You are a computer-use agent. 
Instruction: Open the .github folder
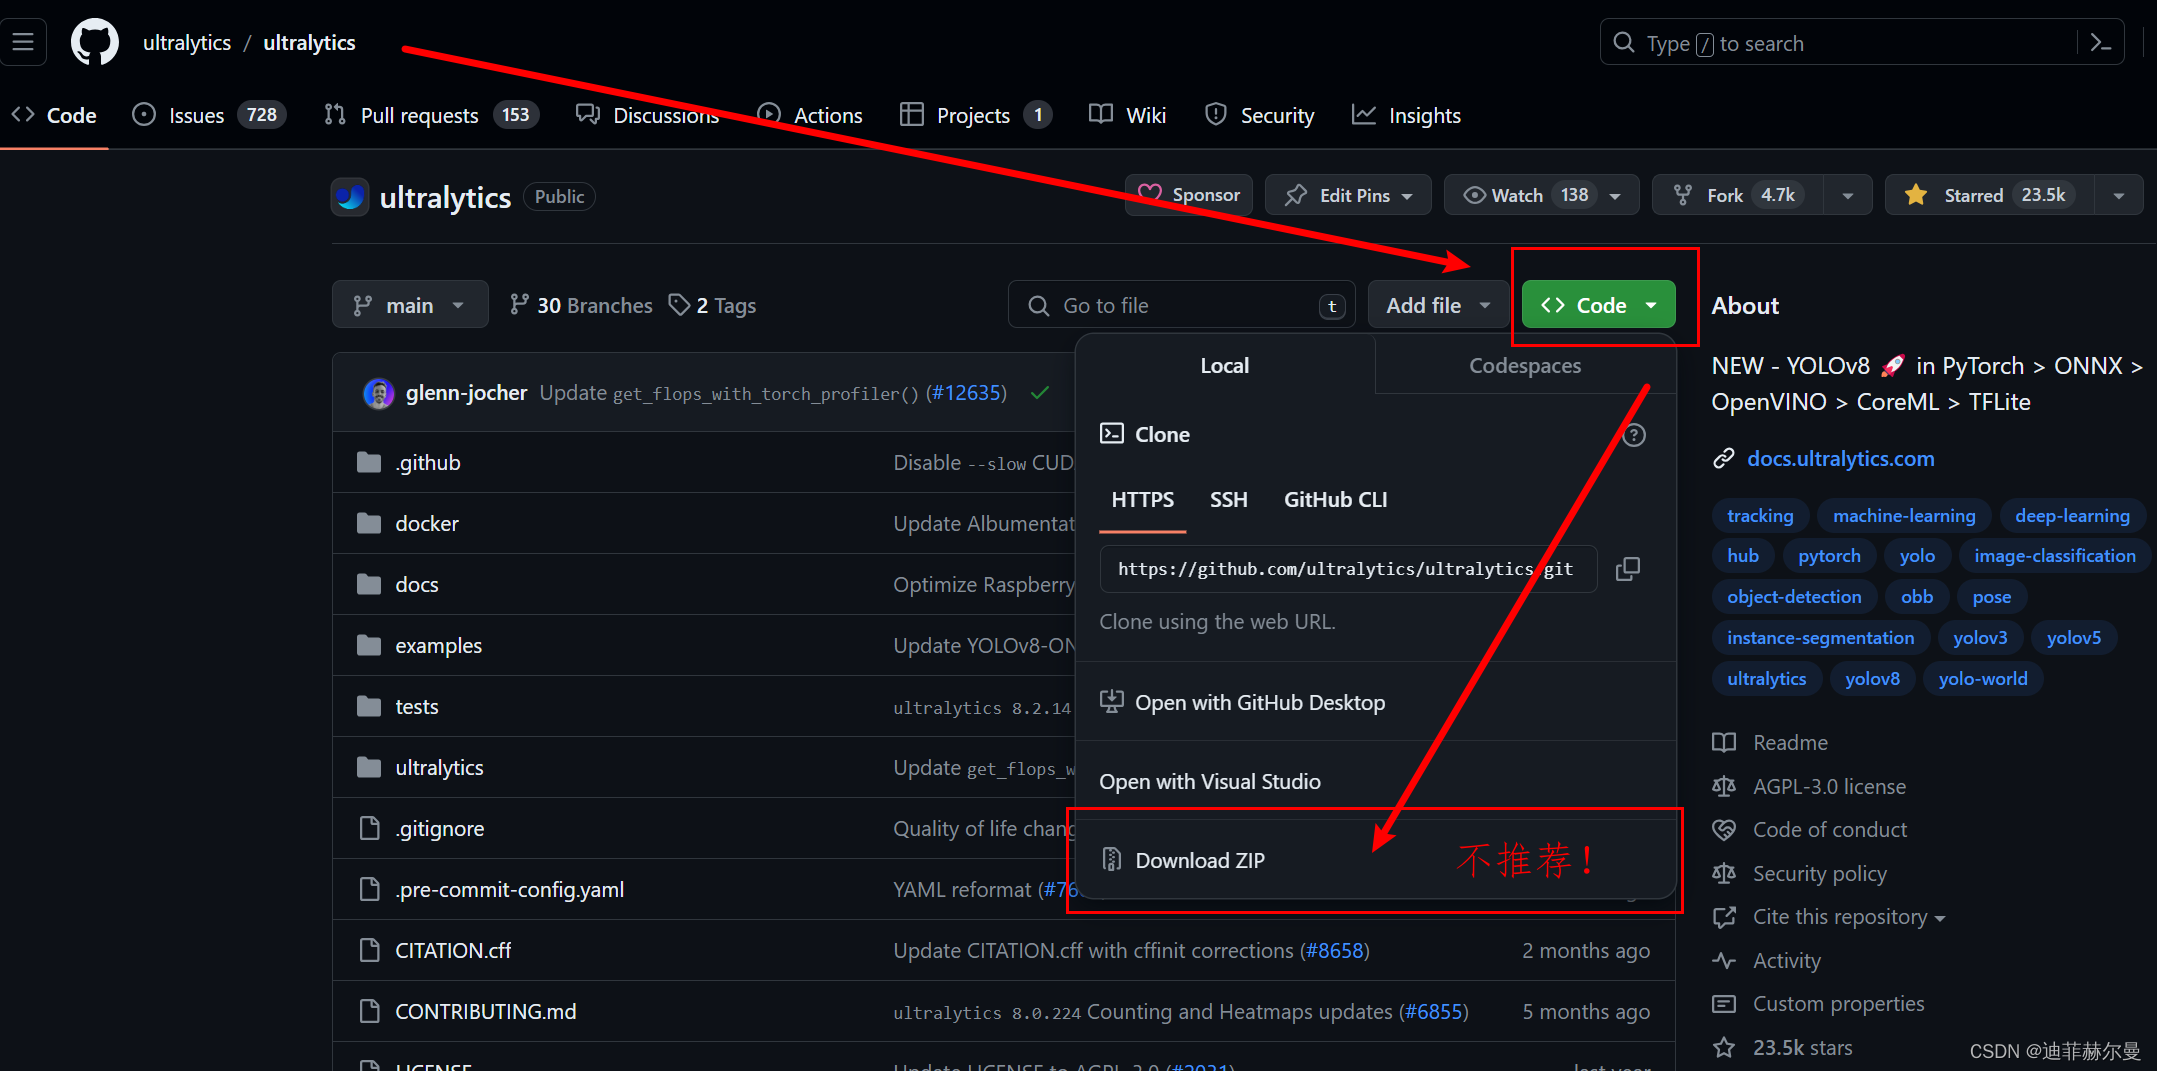pos(428,462)
